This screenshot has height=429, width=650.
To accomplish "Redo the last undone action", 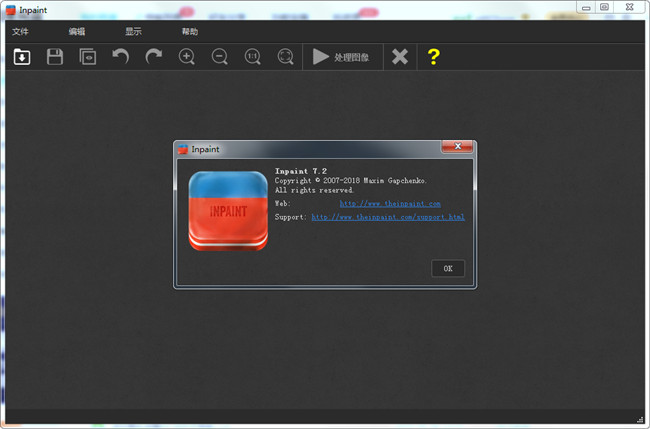I will tap(153, 57).
